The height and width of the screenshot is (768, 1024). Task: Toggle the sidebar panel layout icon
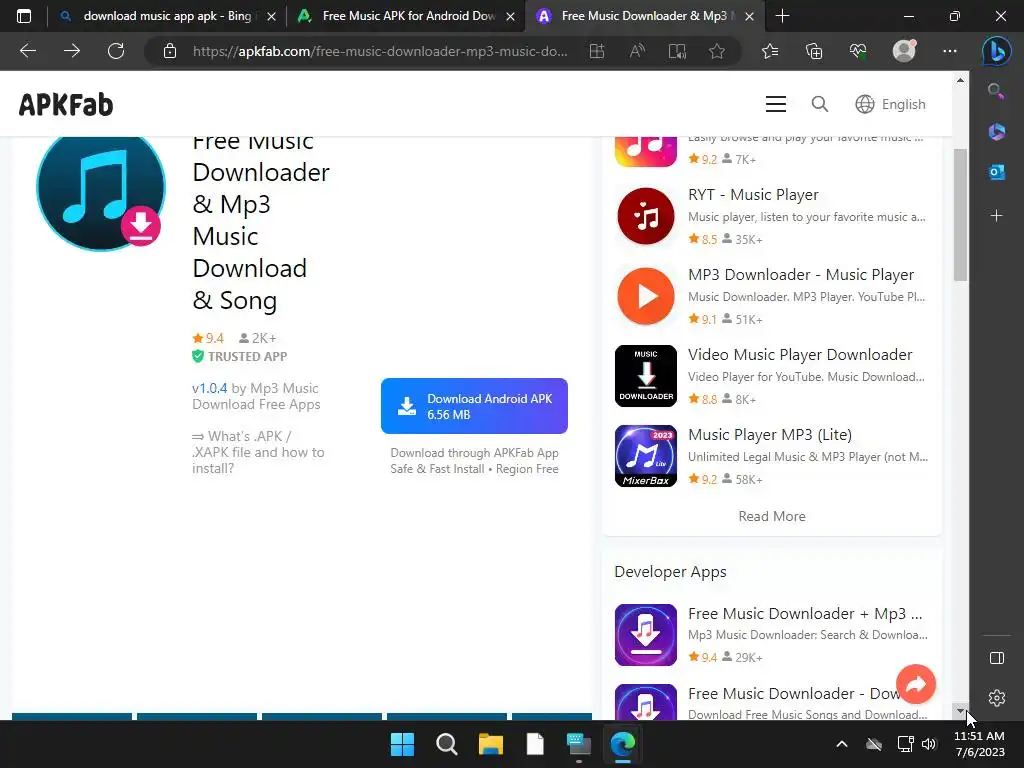pyautogui.click(x=997, y=658)
